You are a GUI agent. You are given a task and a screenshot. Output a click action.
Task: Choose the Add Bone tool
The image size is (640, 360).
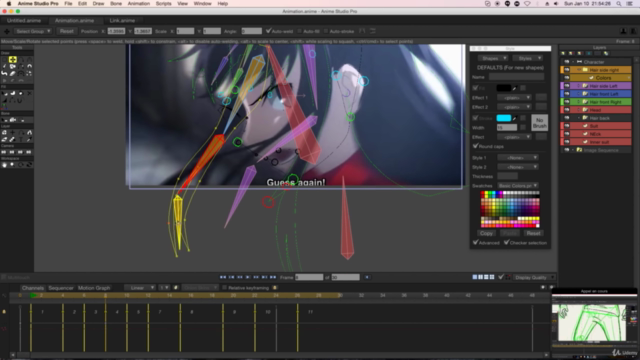pos(21,120)
